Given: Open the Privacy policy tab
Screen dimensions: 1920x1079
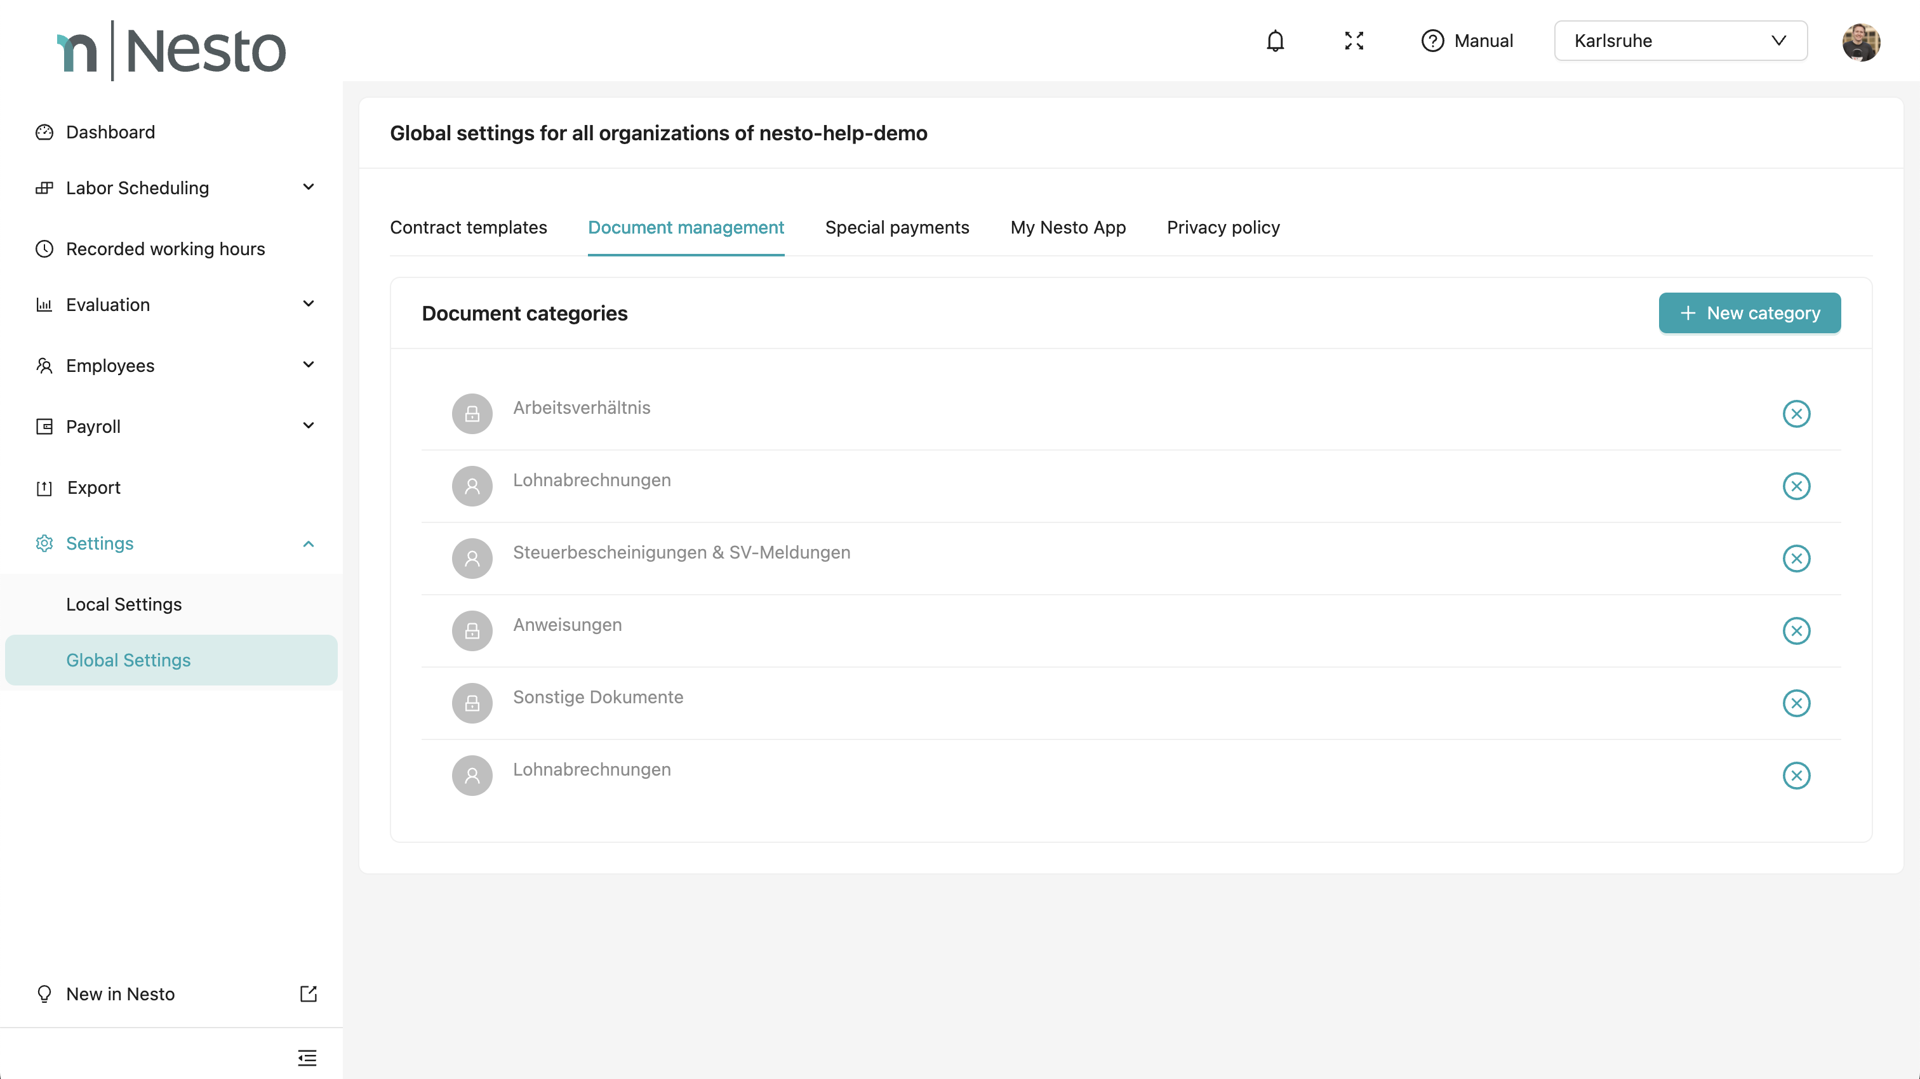Looking at the screenshot, I should coord(1223,228).
